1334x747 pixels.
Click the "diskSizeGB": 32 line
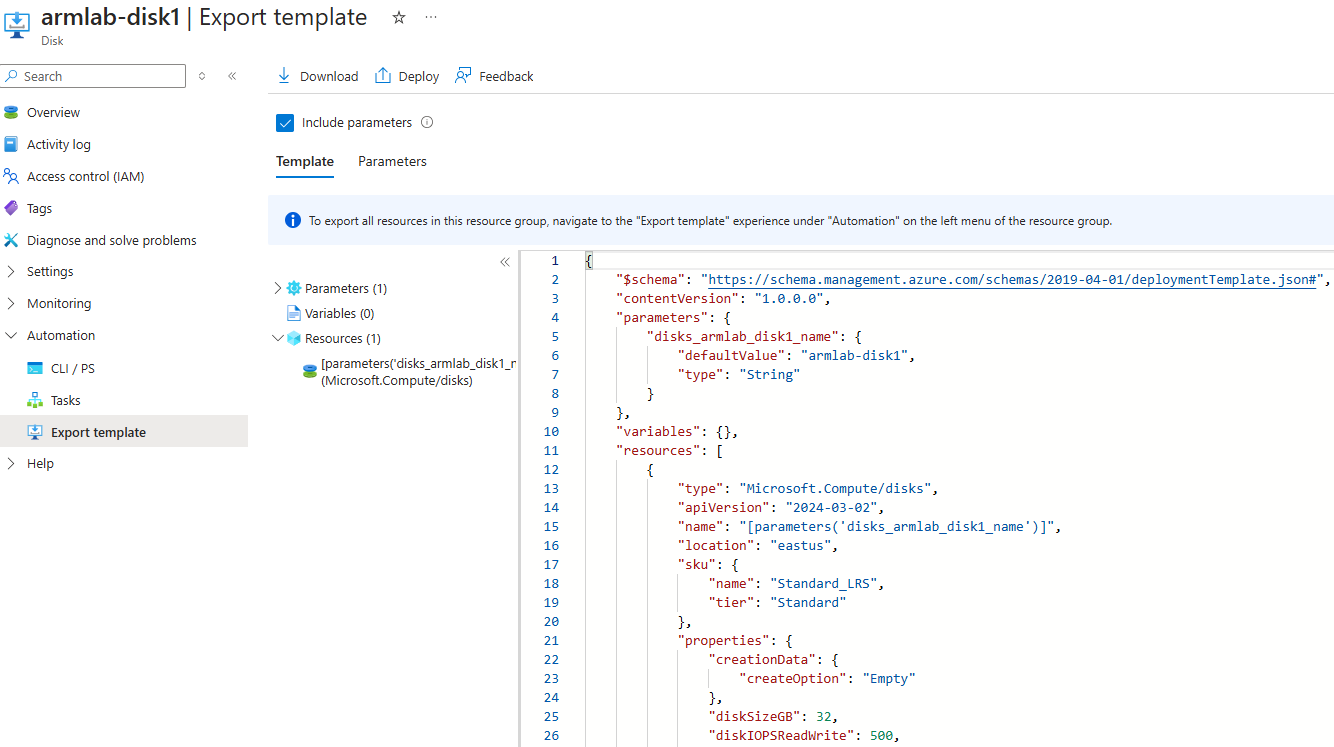(773, 716)
